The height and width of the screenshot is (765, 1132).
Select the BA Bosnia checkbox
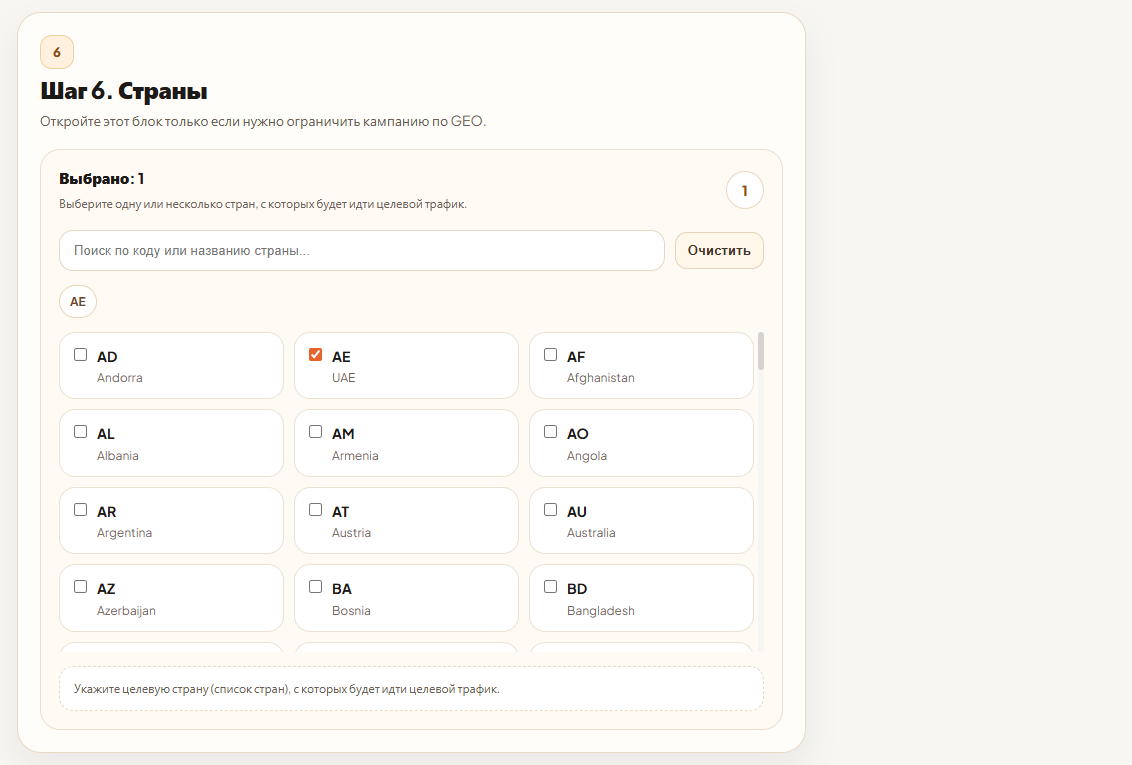316,587
